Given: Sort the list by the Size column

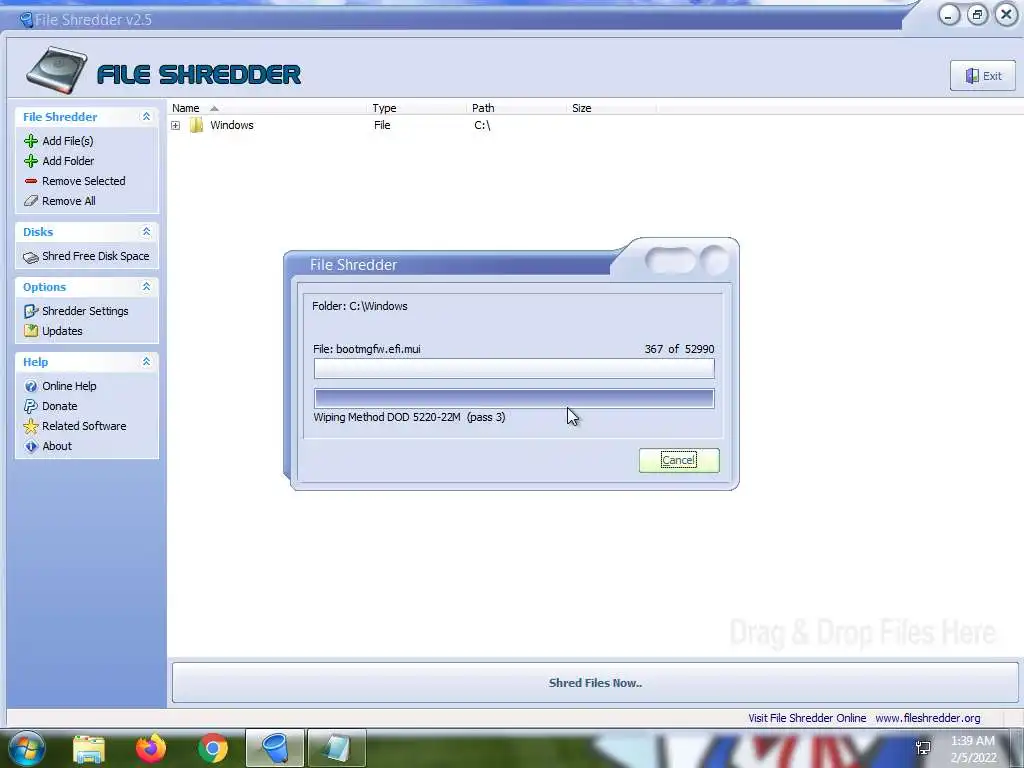Looking at the screenshot, I should [613, 108].
